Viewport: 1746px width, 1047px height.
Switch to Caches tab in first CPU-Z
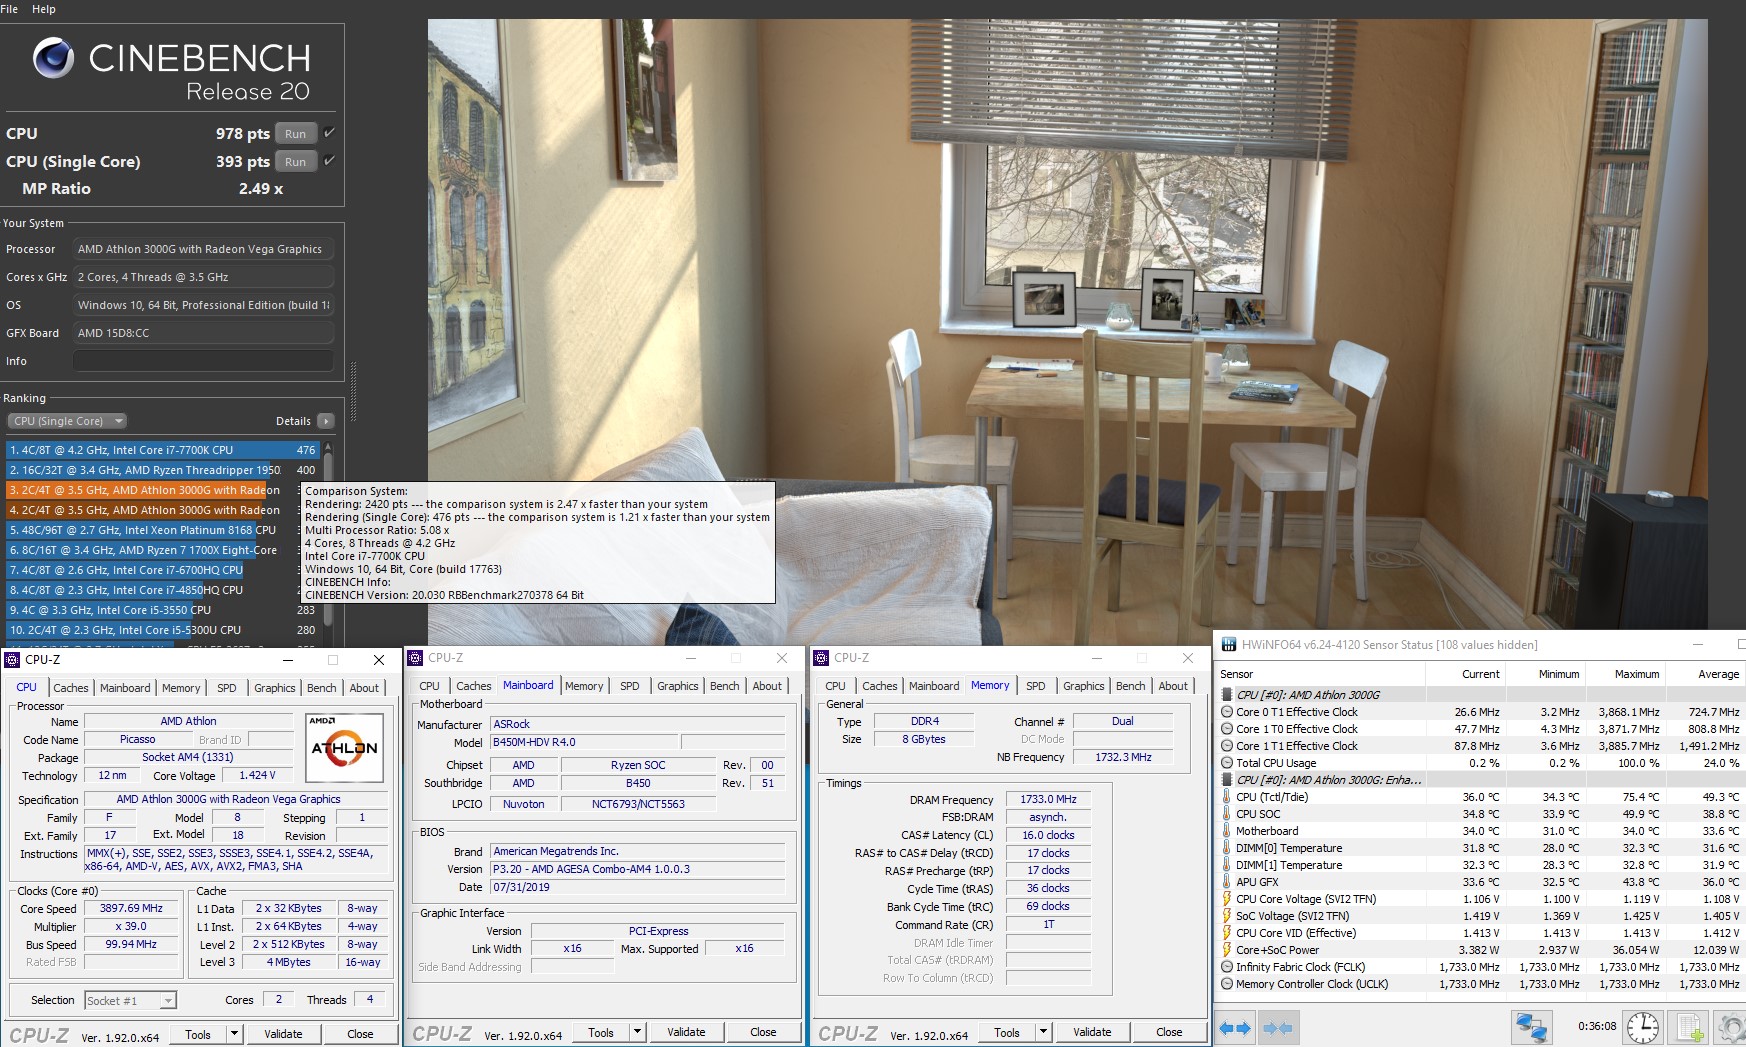[70, 688]
